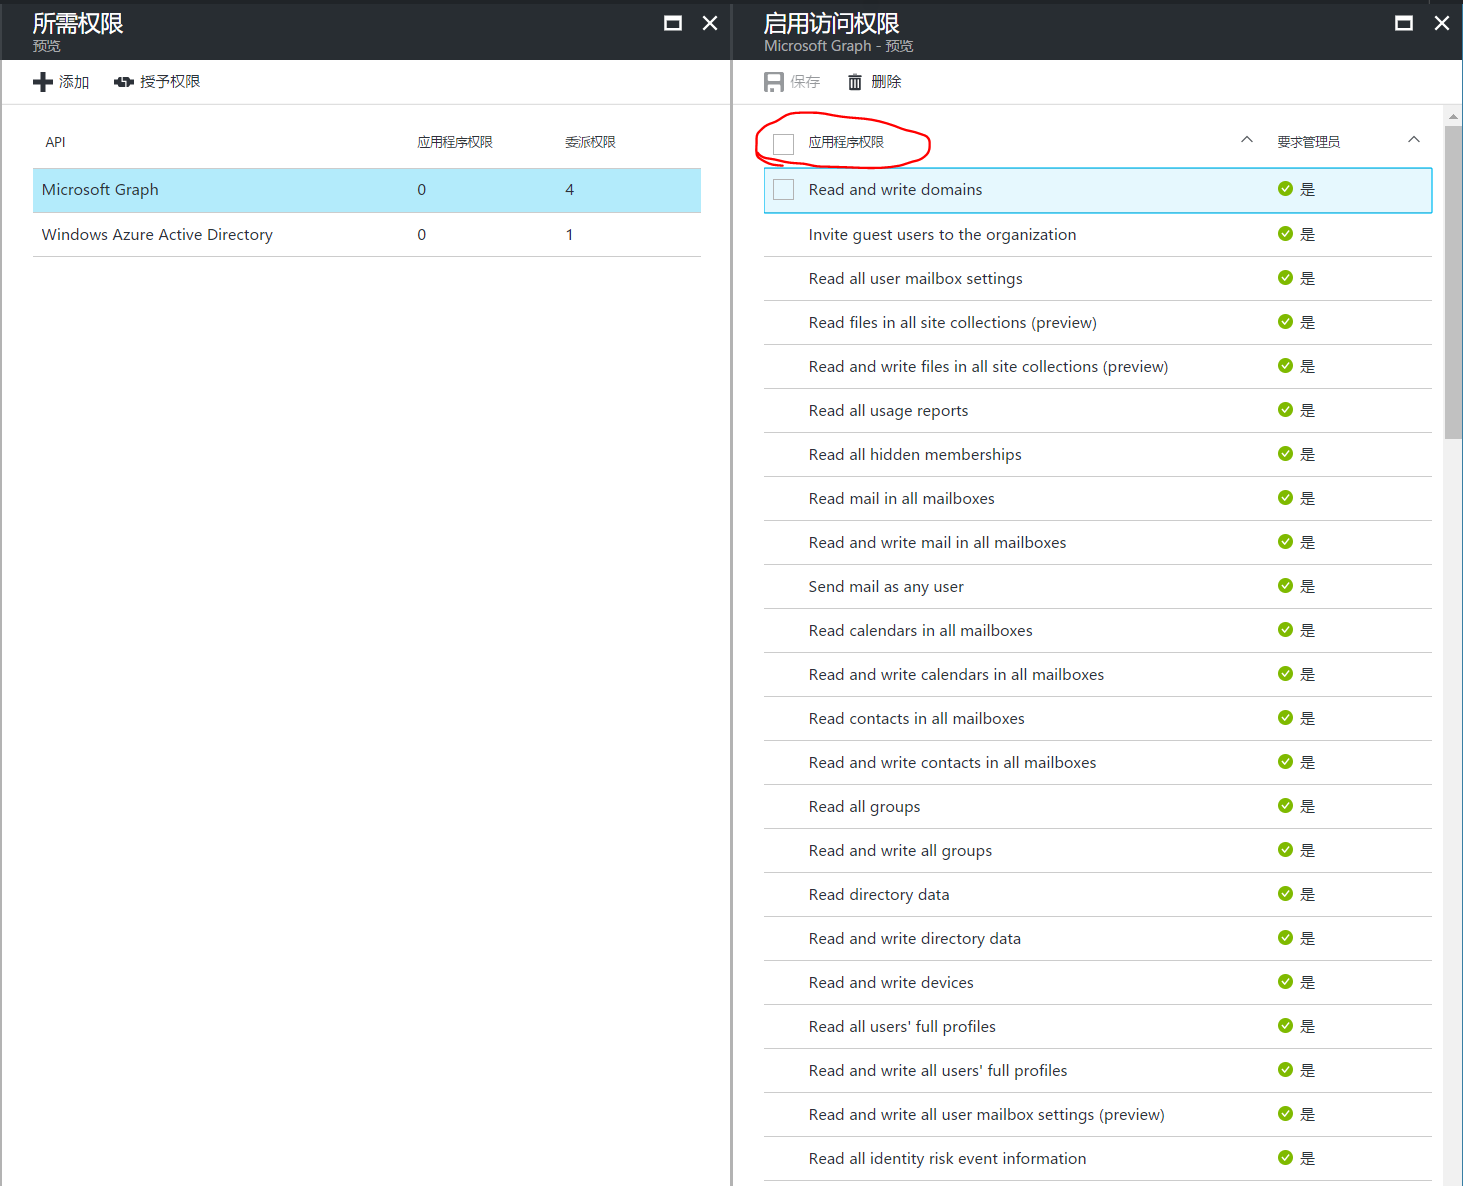This screenshot has height=1186, width=1463.
Task: Click the 授予权限 button label
Action: 170,82
